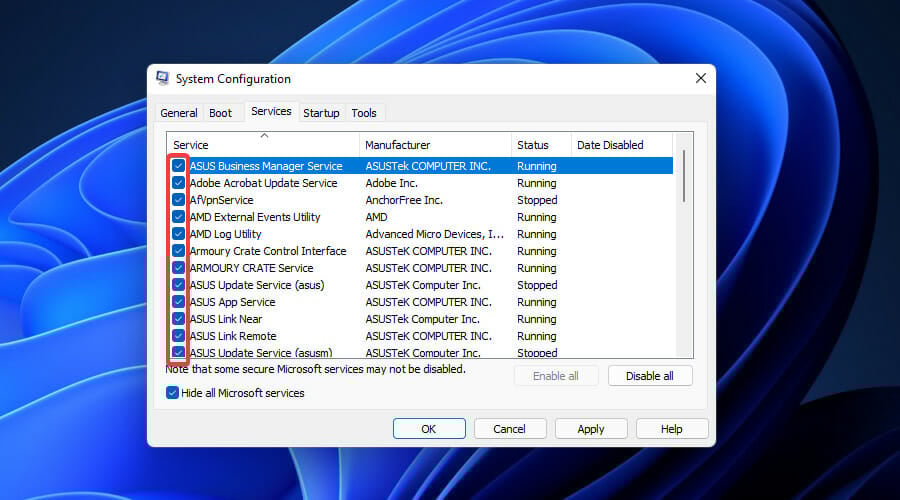The image size is (900, 500).
Task: Select the ASUS Update Service (asus) name
Action: [x=257, y=285]
